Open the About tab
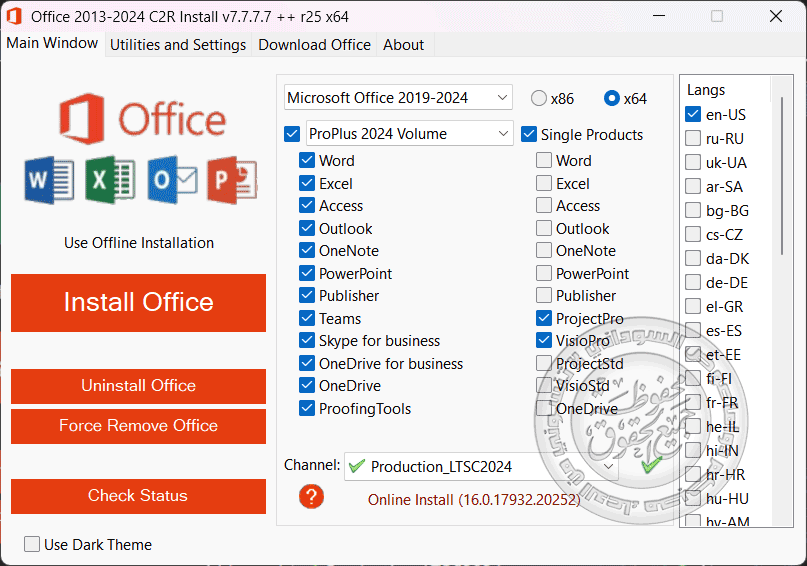The image size is (807, 566). tap(404, 45)
